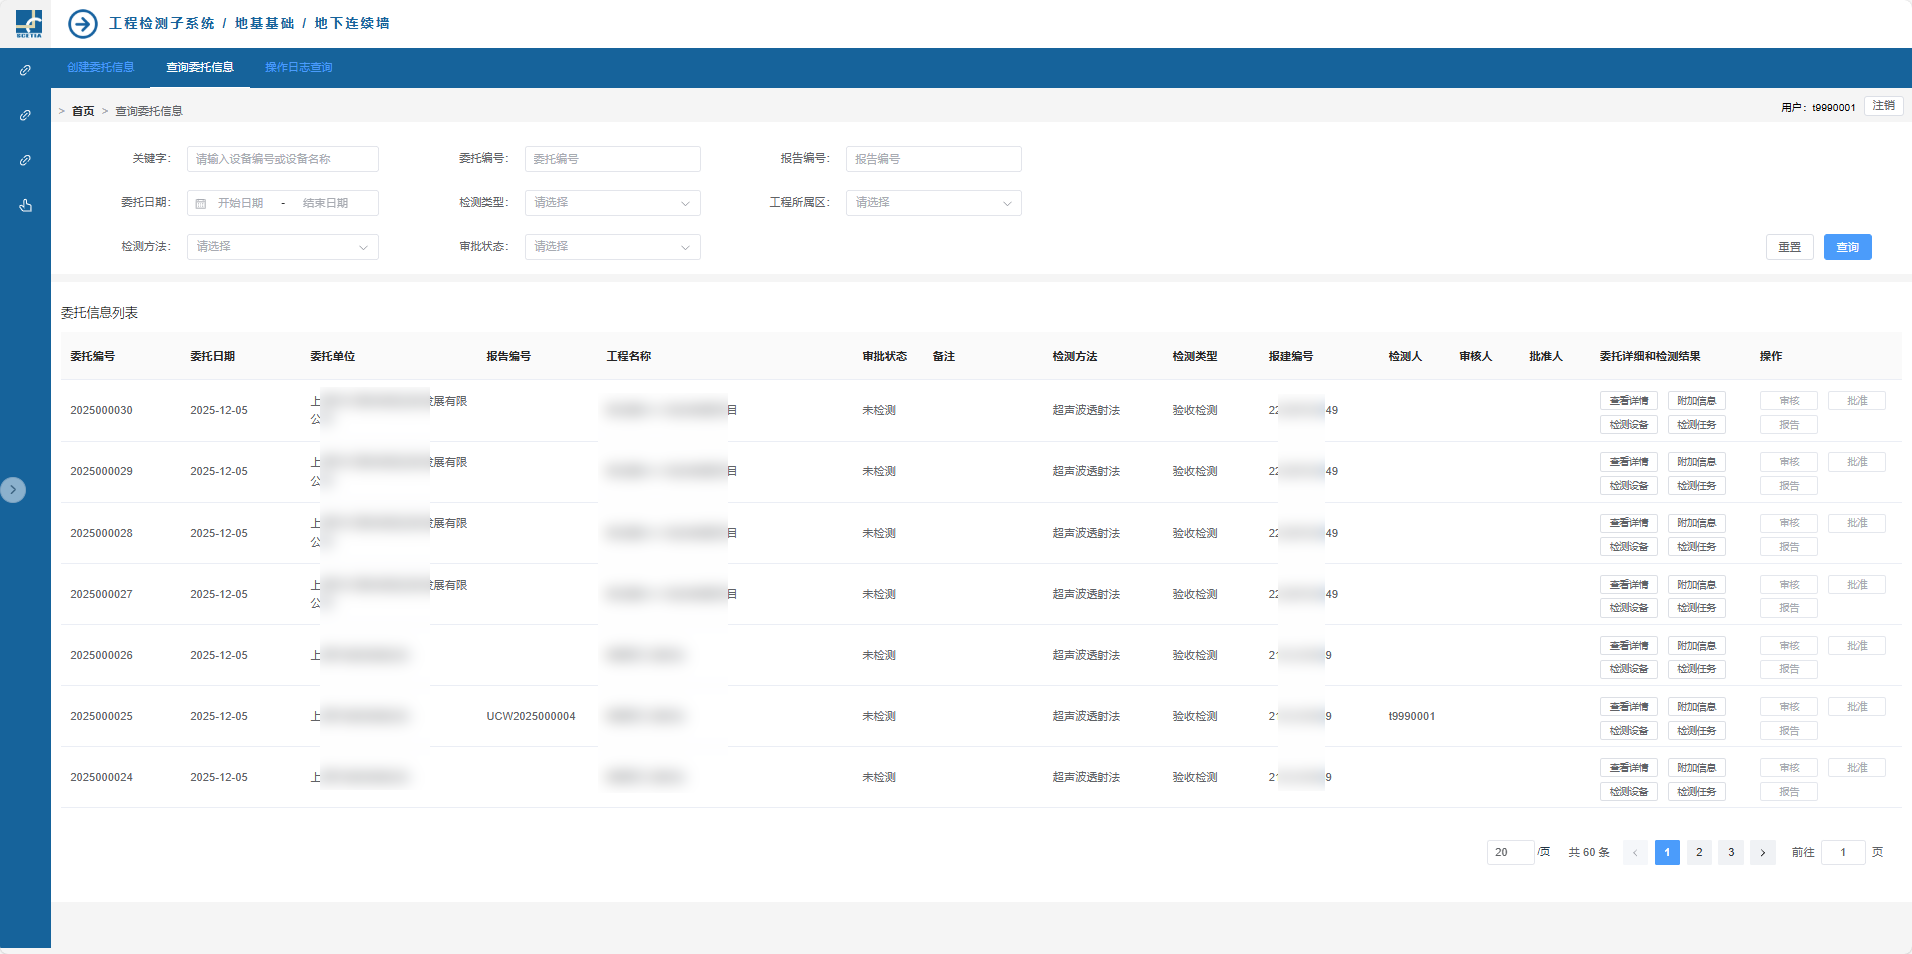This screenshot has height=954, width=1912.
Task: Click the previous page pagination arrow
Action: coord(1635,853)
